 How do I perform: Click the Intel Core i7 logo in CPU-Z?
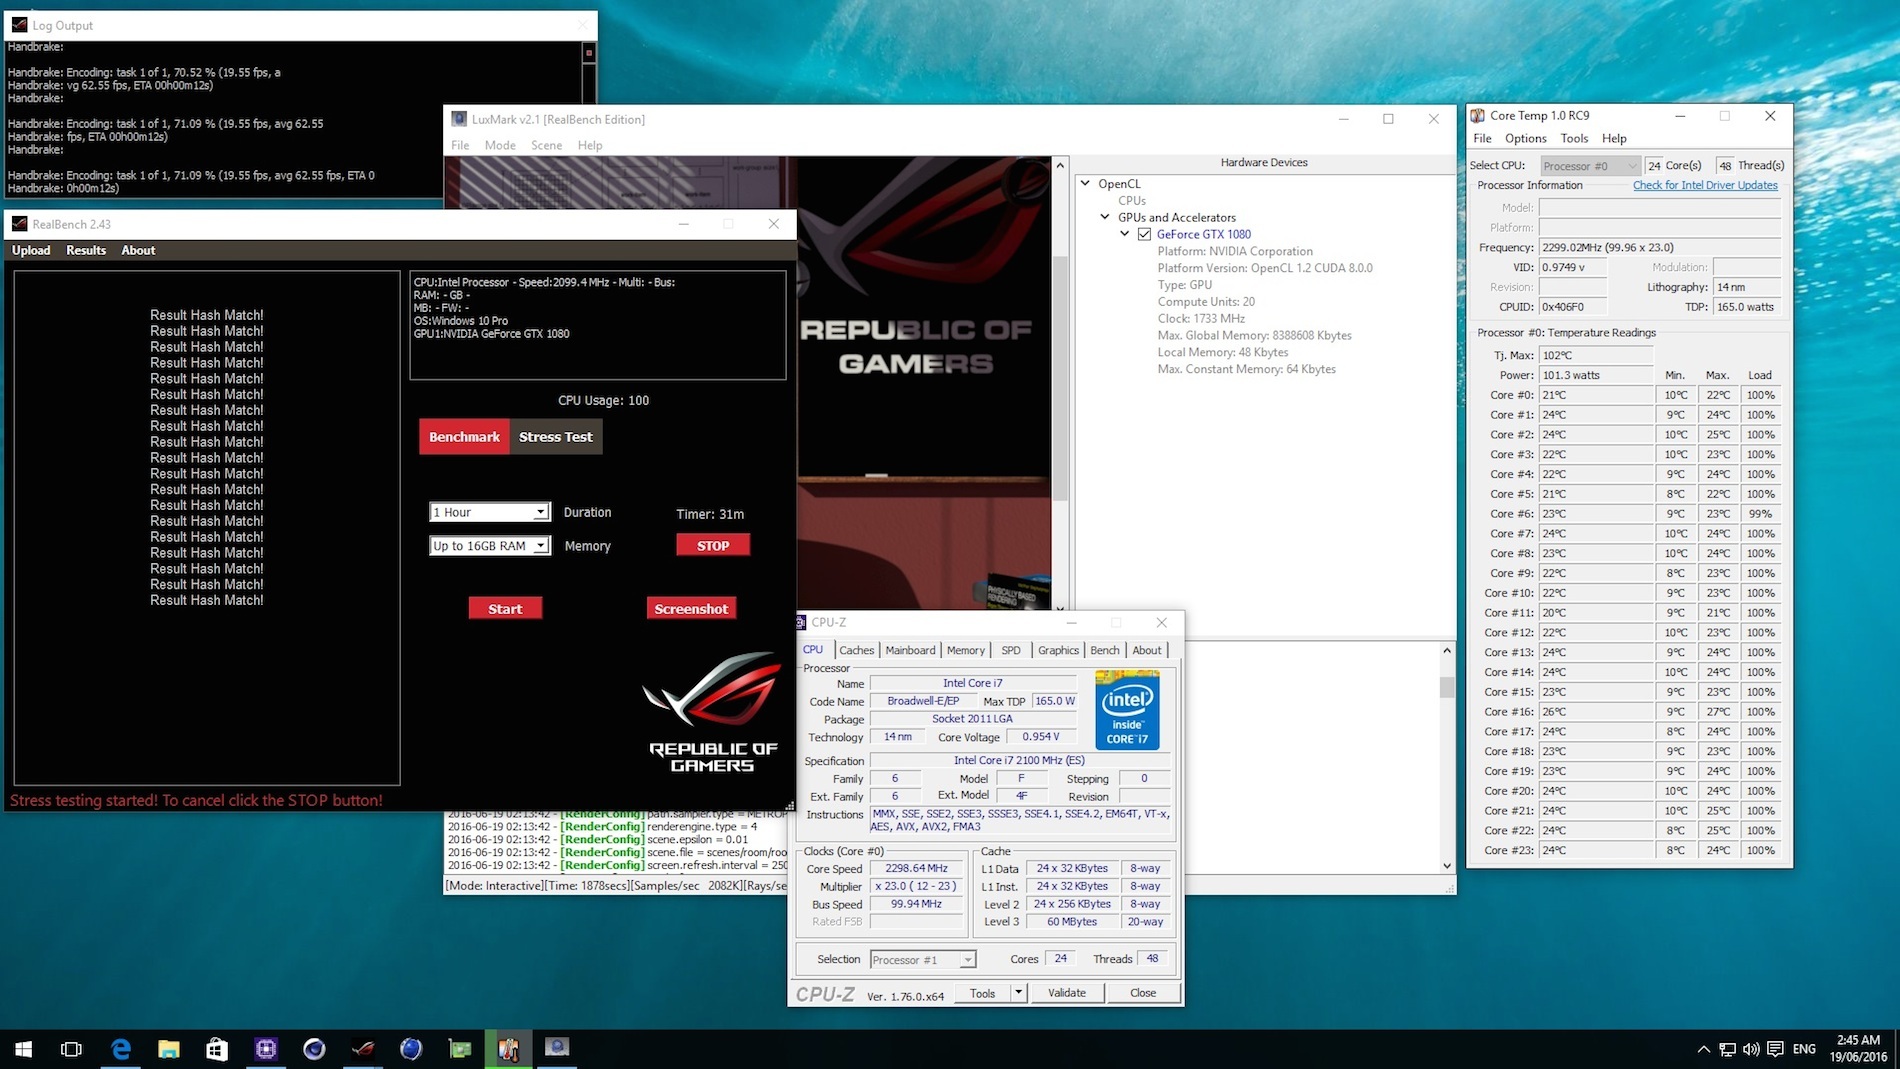pos(1127,710)
